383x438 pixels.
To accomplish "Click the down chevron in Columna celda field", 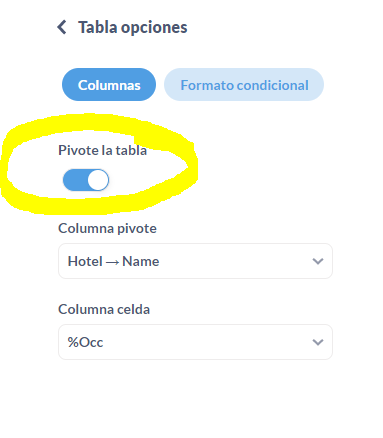I will pos(318,342).
